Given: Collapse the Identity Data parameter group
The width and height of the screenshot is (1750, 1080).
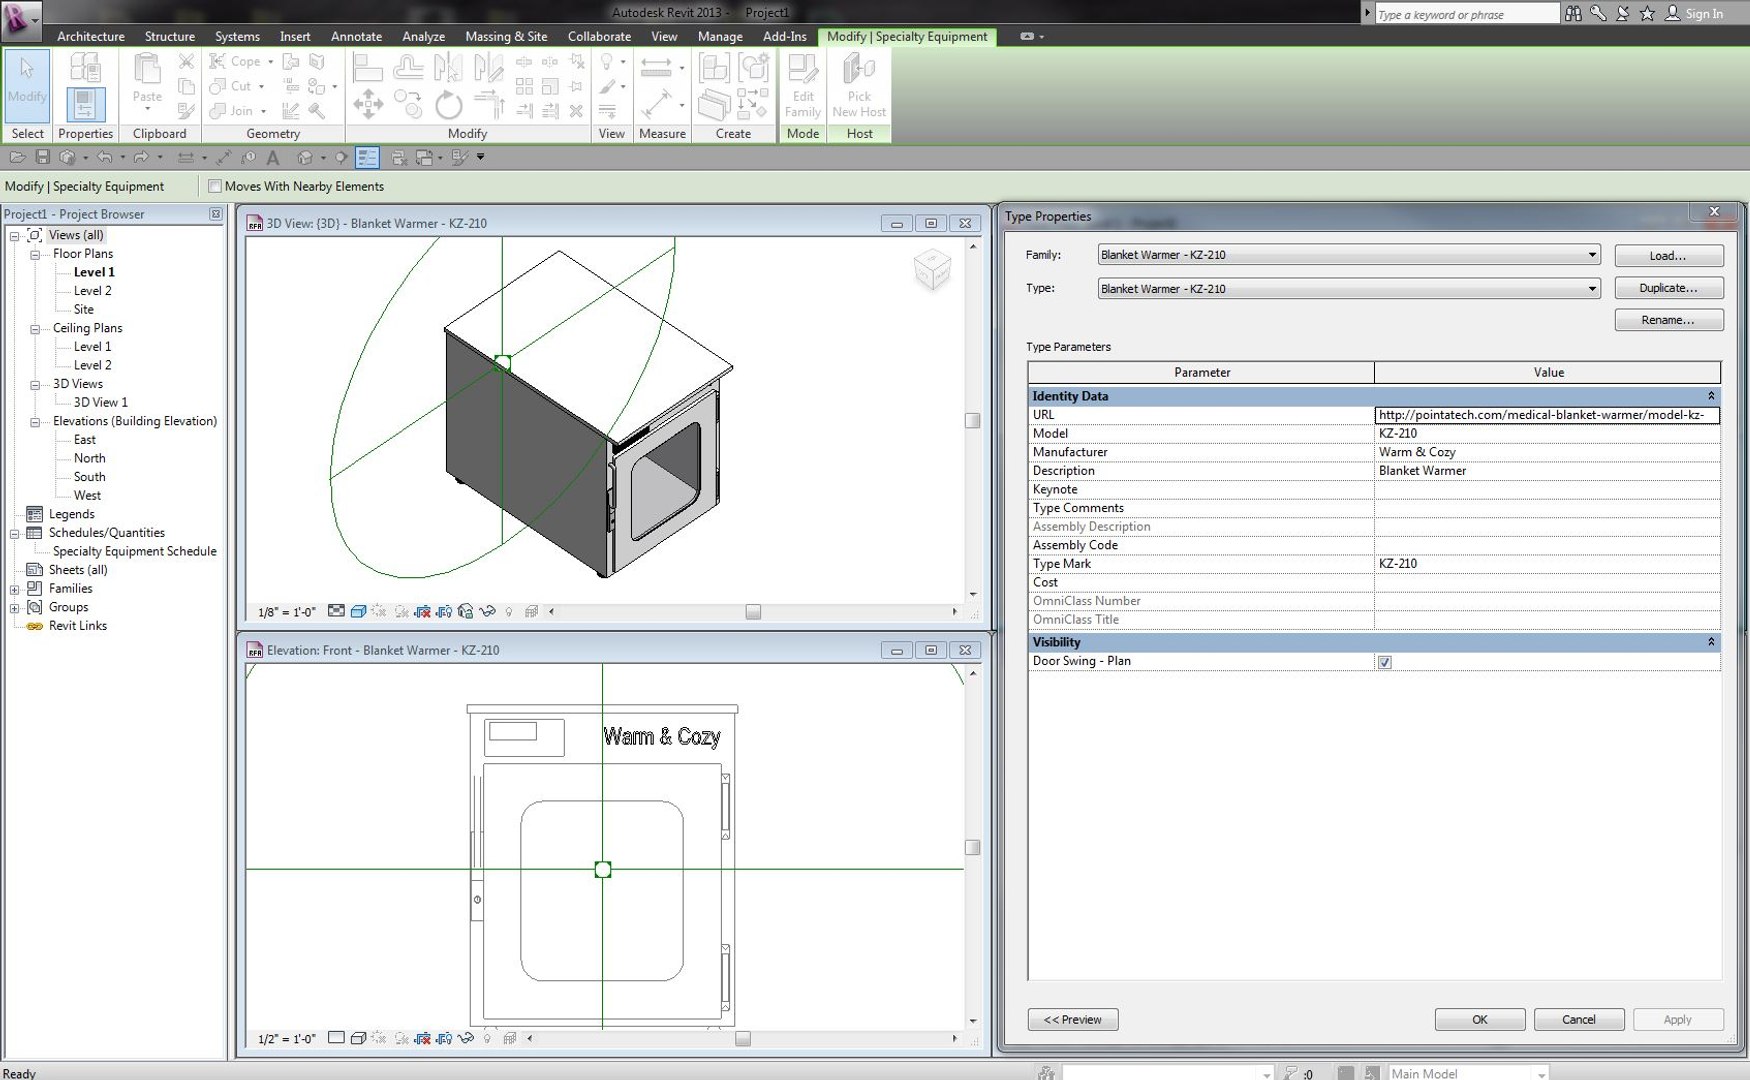Looking at the screenshot, I should (1711, 396).
